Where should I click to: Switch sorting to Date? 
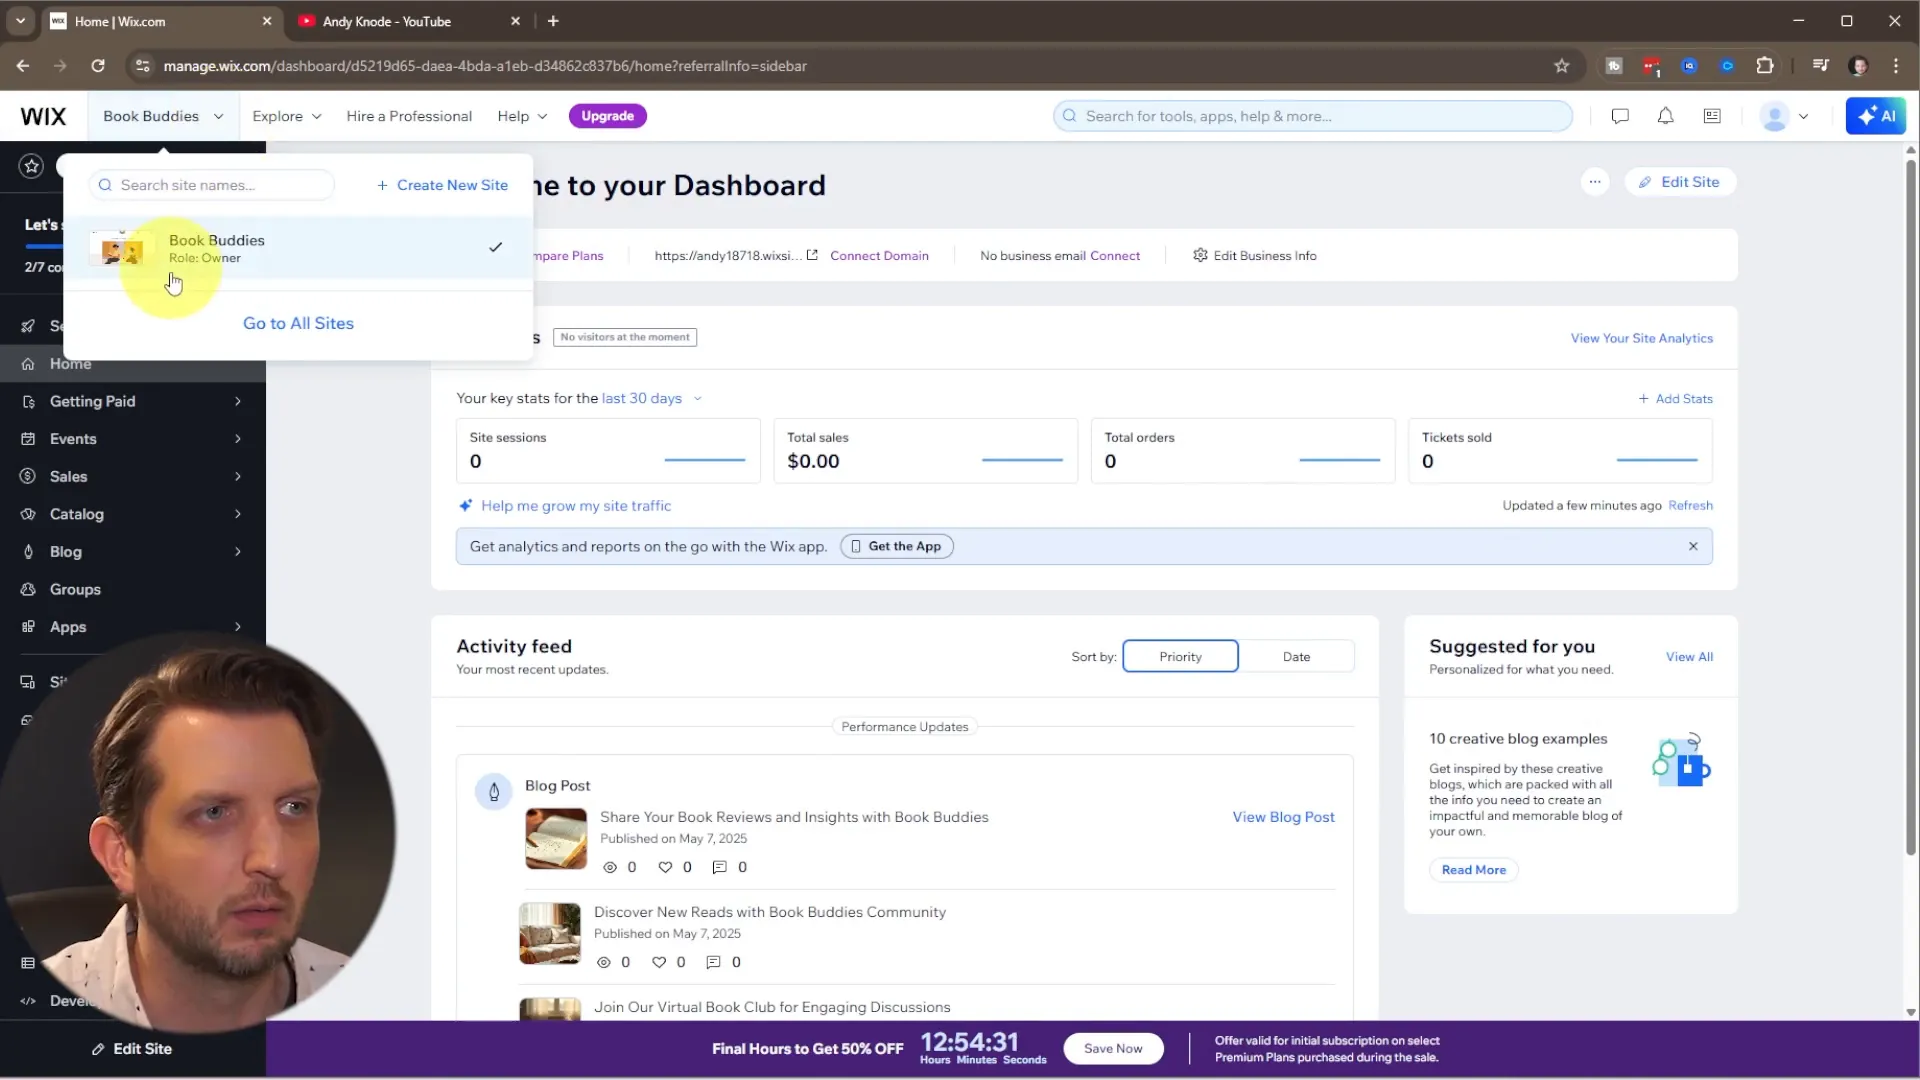[1296, 656]
